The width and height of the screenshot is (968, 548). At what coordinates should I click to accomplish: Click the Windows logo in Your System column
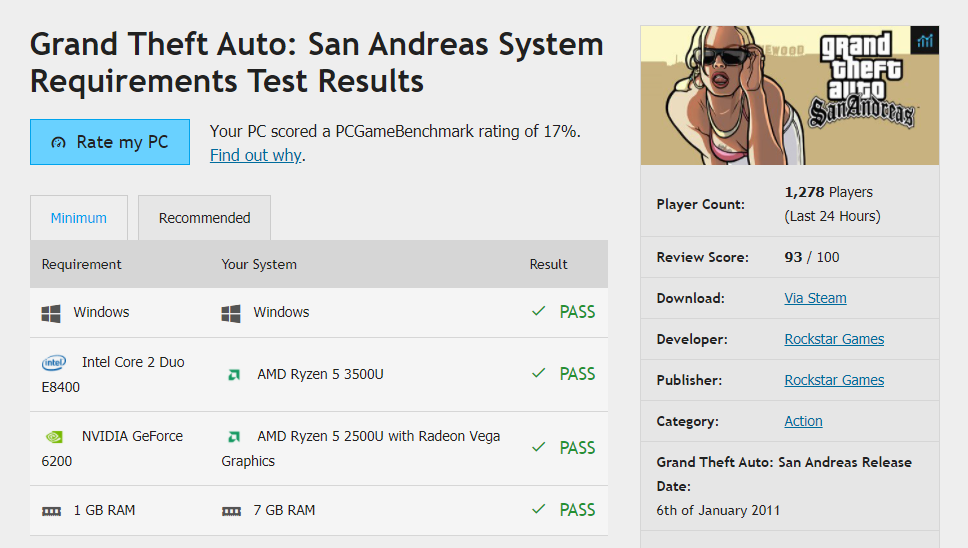231,313
